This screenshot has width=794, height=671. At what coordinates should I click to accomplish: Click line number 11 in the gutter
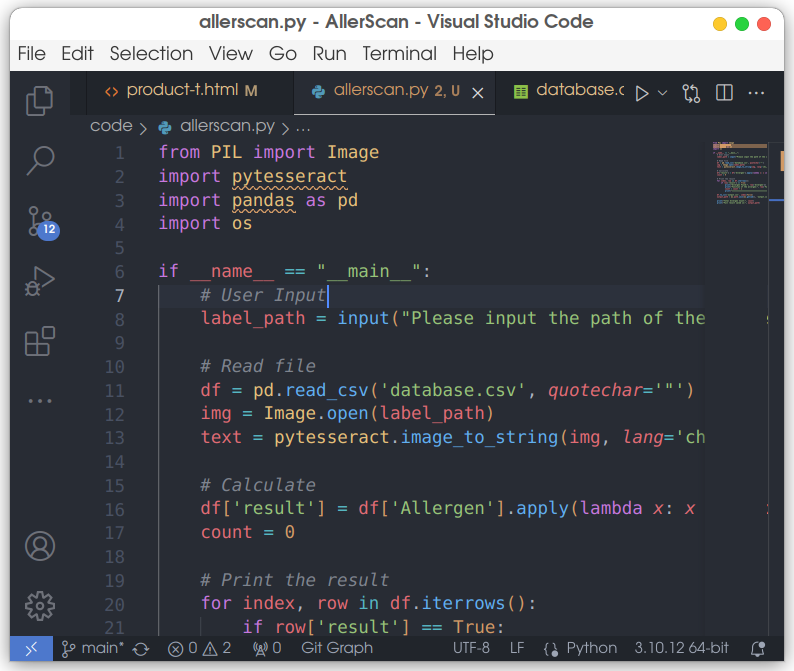pyautogui.click(x=114, y=391)
